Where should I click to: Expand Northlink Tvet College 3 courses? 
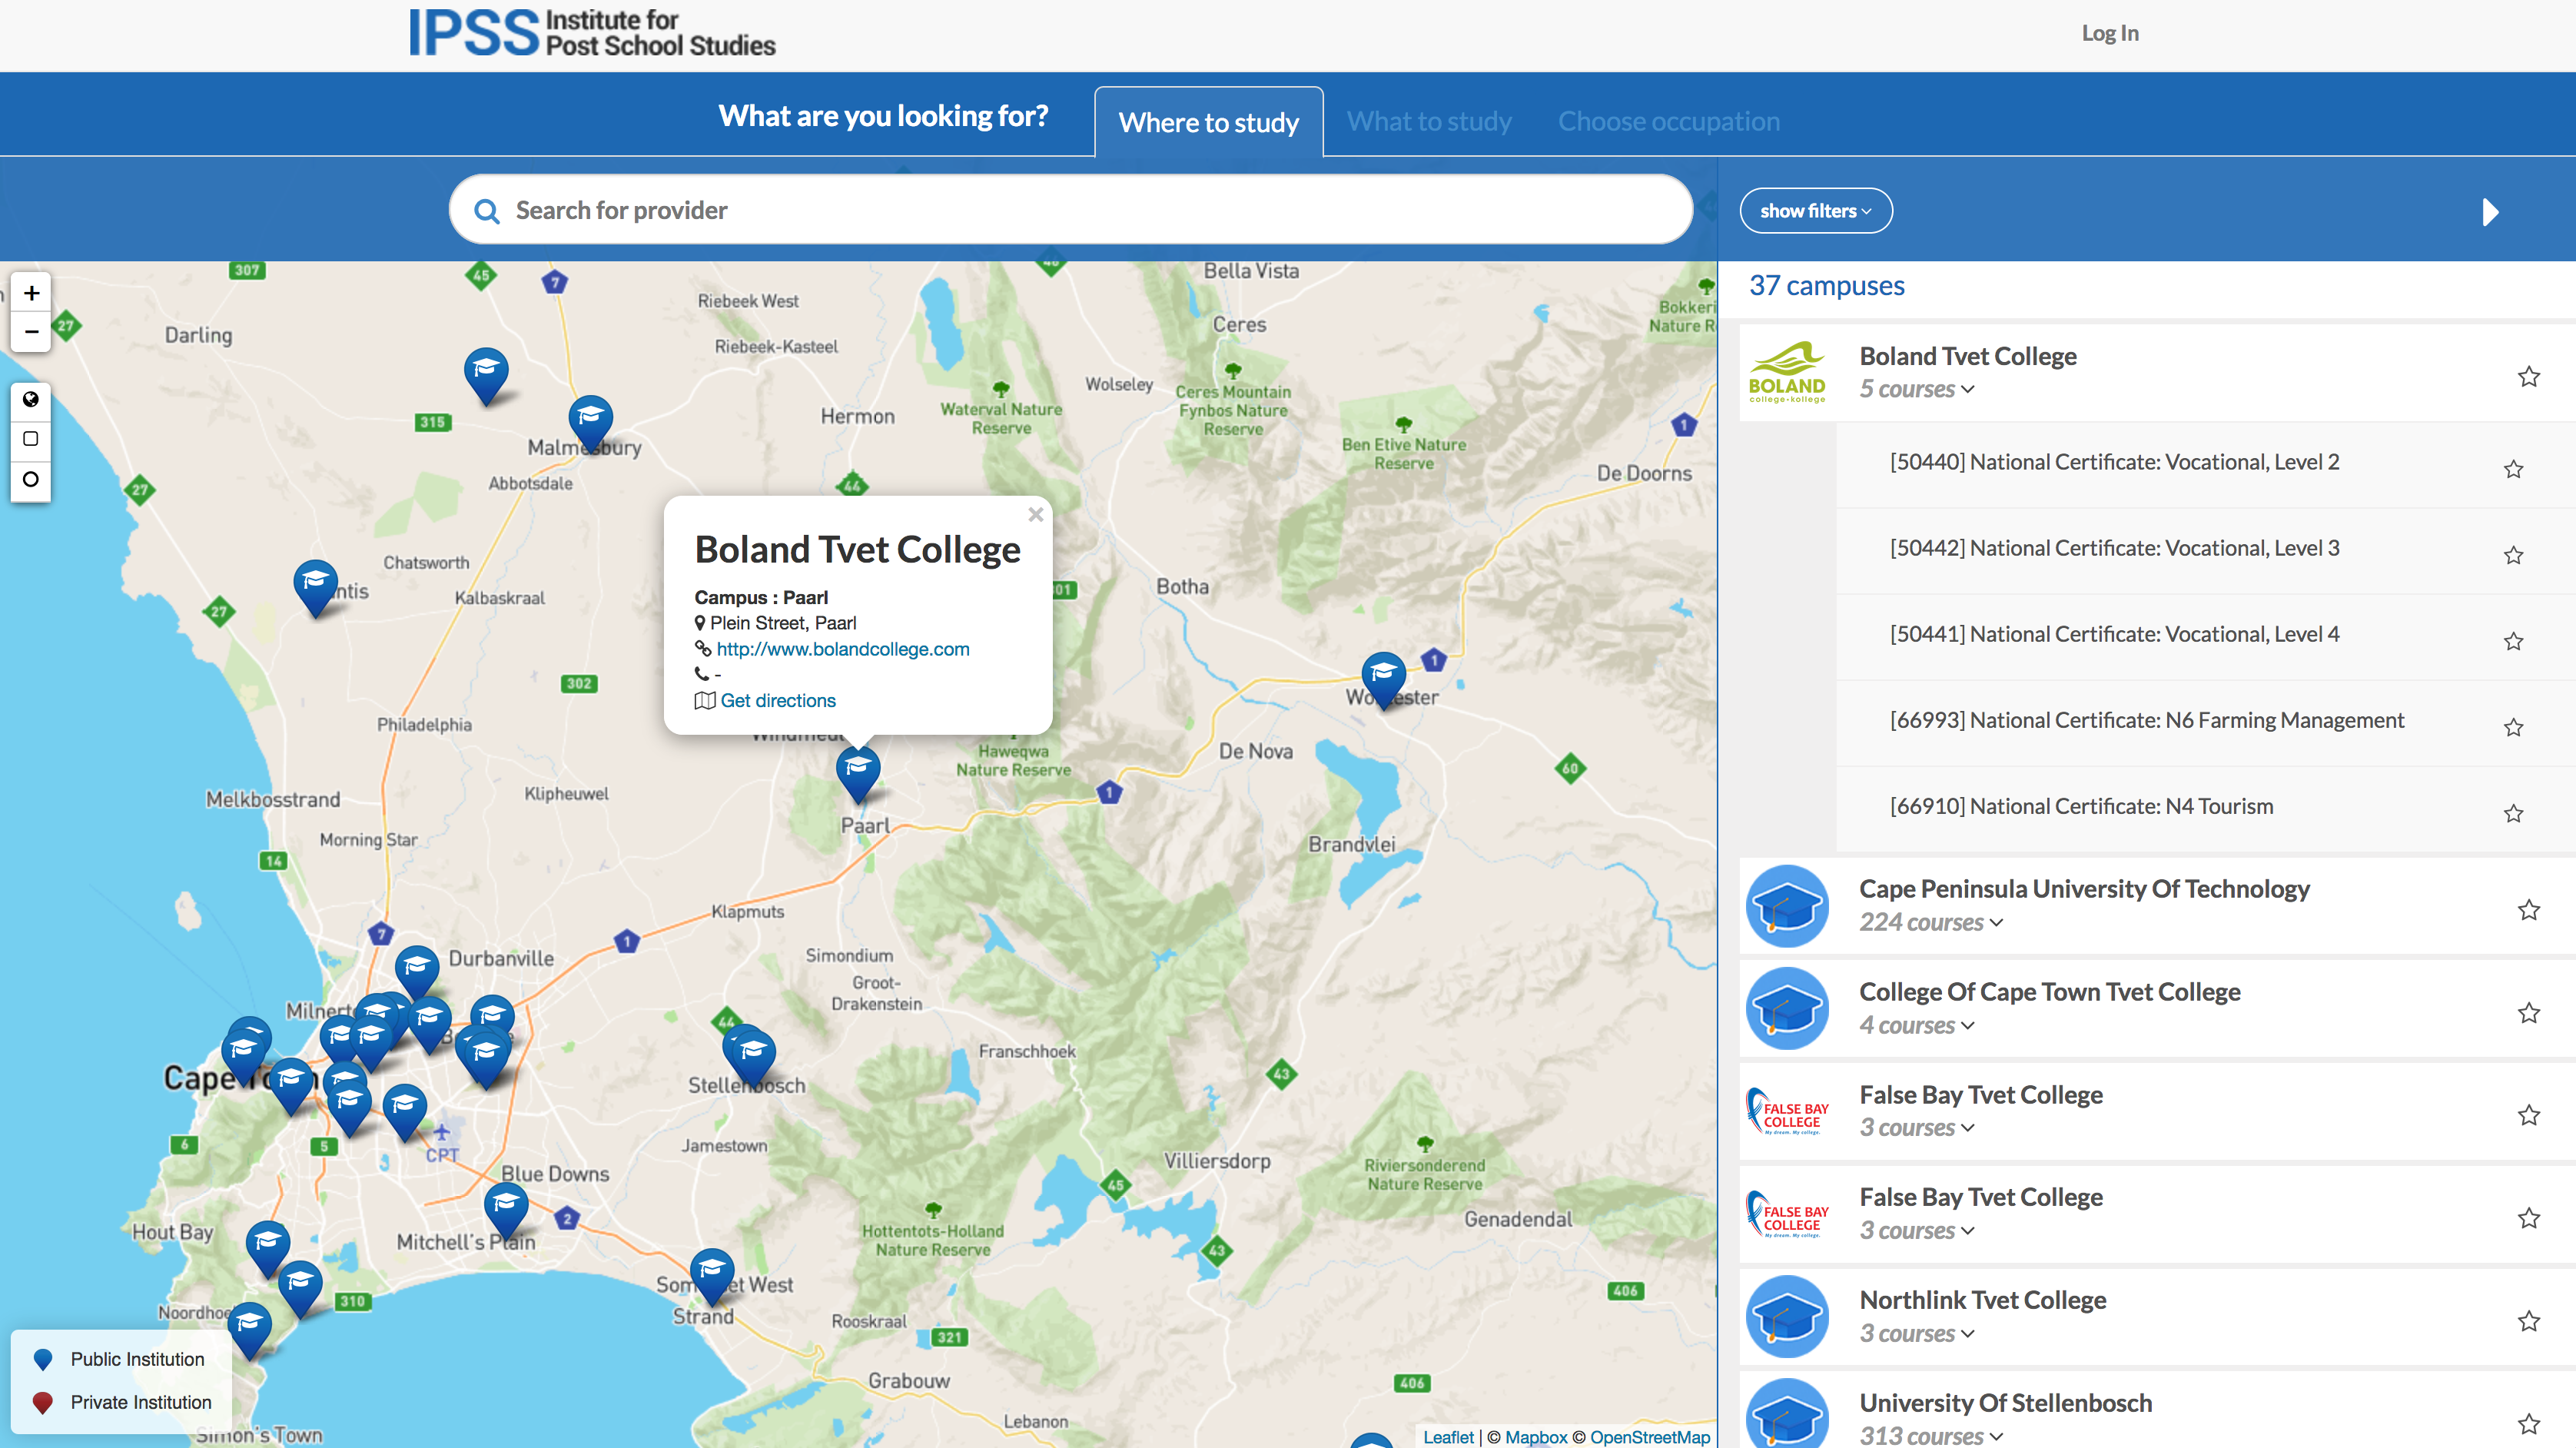point(1916,1333)
